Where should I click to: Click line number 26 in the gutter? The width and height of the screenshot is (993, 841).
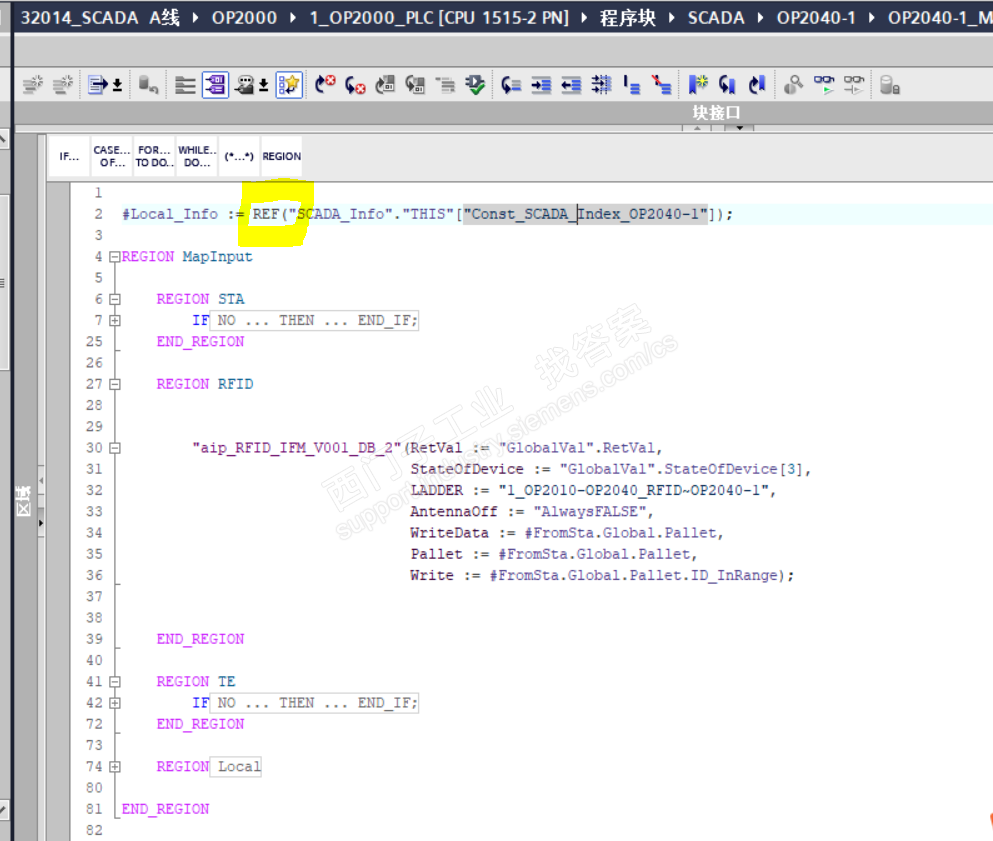pos(94,363)
